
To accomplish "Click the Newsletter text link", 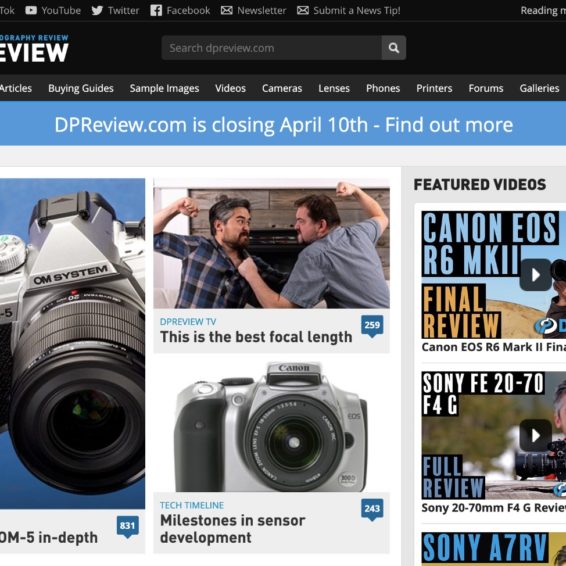I will (x=261, y=10).
